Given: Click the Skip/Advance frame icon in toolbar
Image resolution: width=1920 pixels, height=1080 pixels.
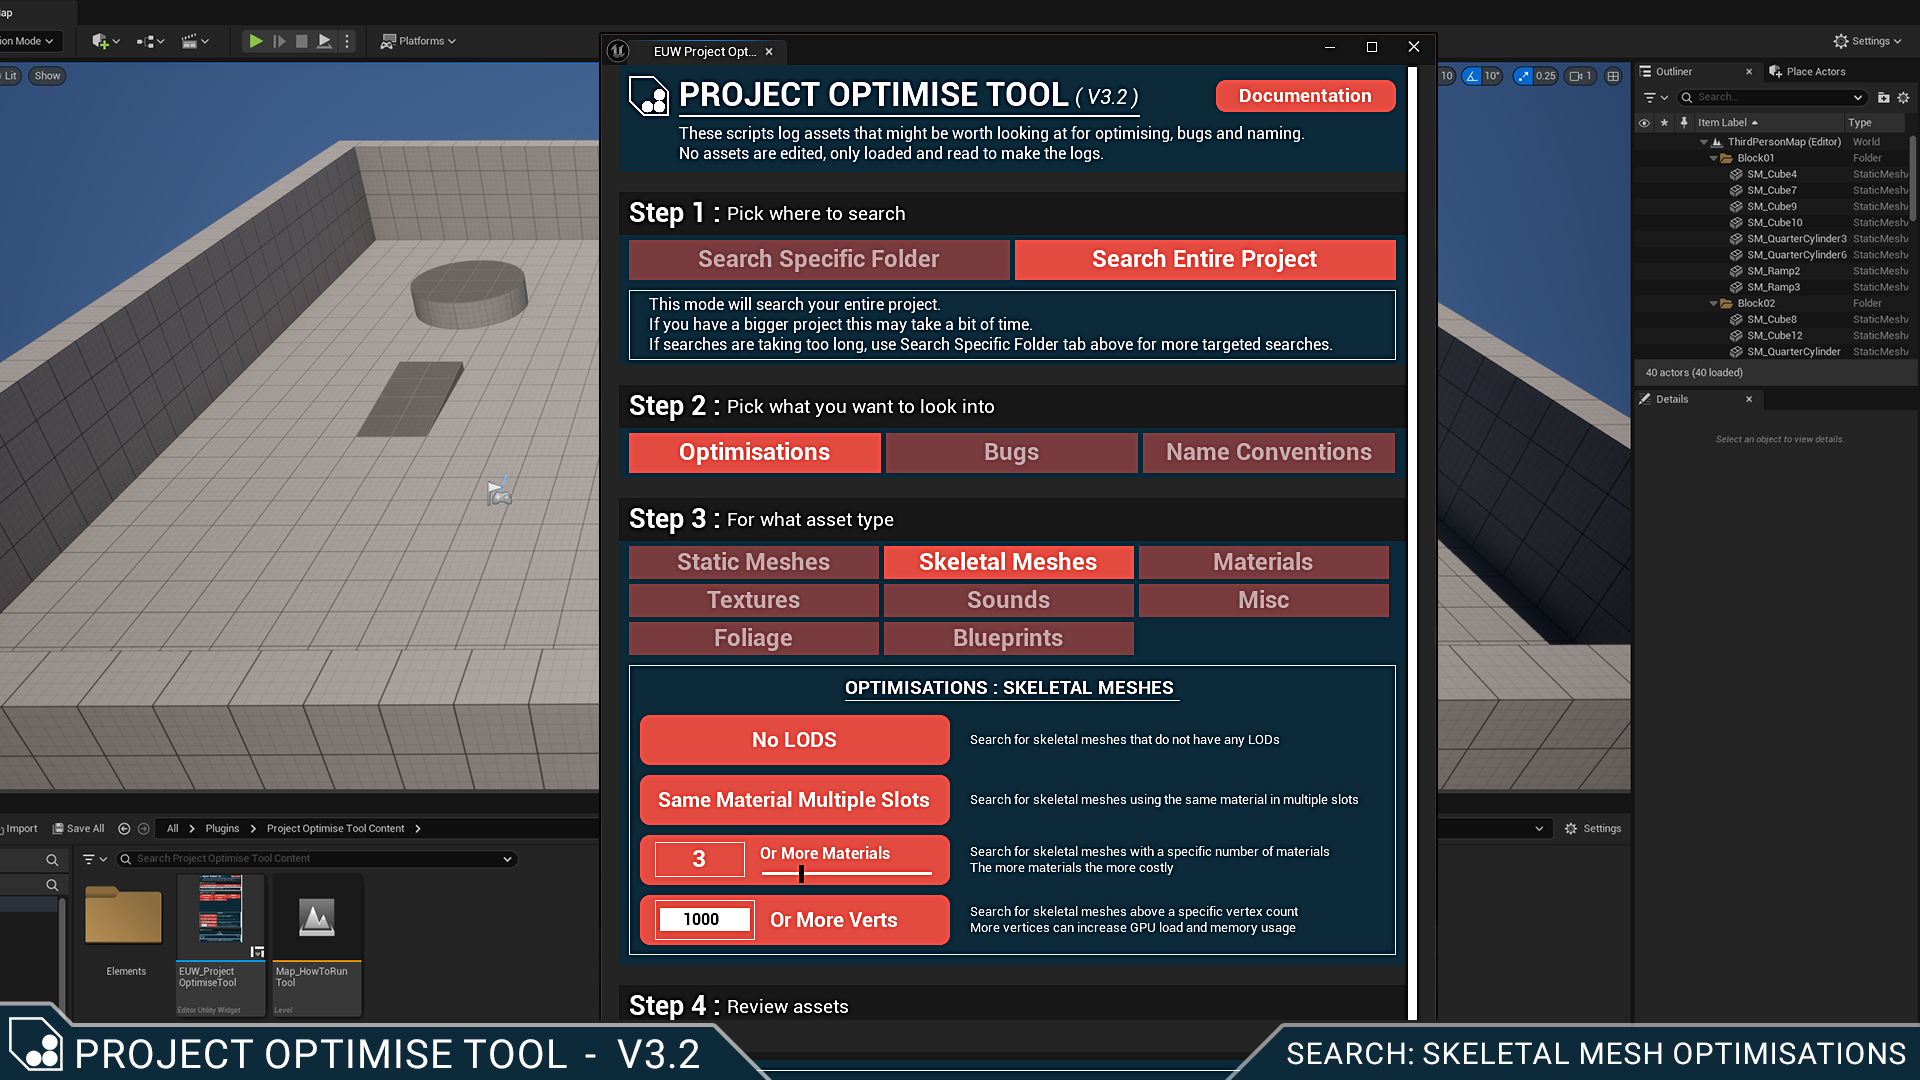Looking at the screenshot, I should [x=279, y=41].
